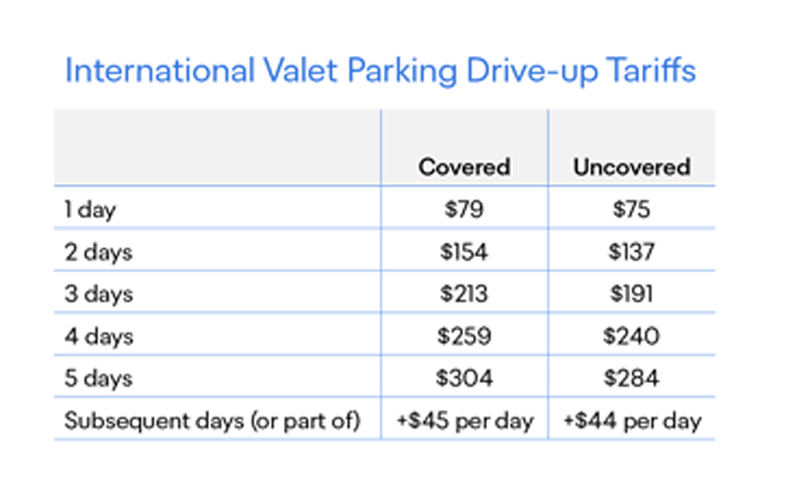
Task: Select the Uncovered column header
Action: click(x=631, y=167)
